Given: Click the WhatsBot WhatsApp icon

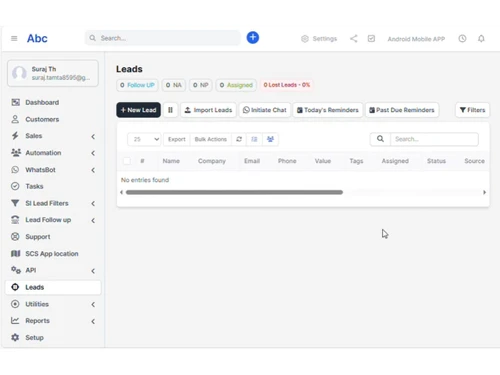Looking at the screenshot, I should click(15, 170).
